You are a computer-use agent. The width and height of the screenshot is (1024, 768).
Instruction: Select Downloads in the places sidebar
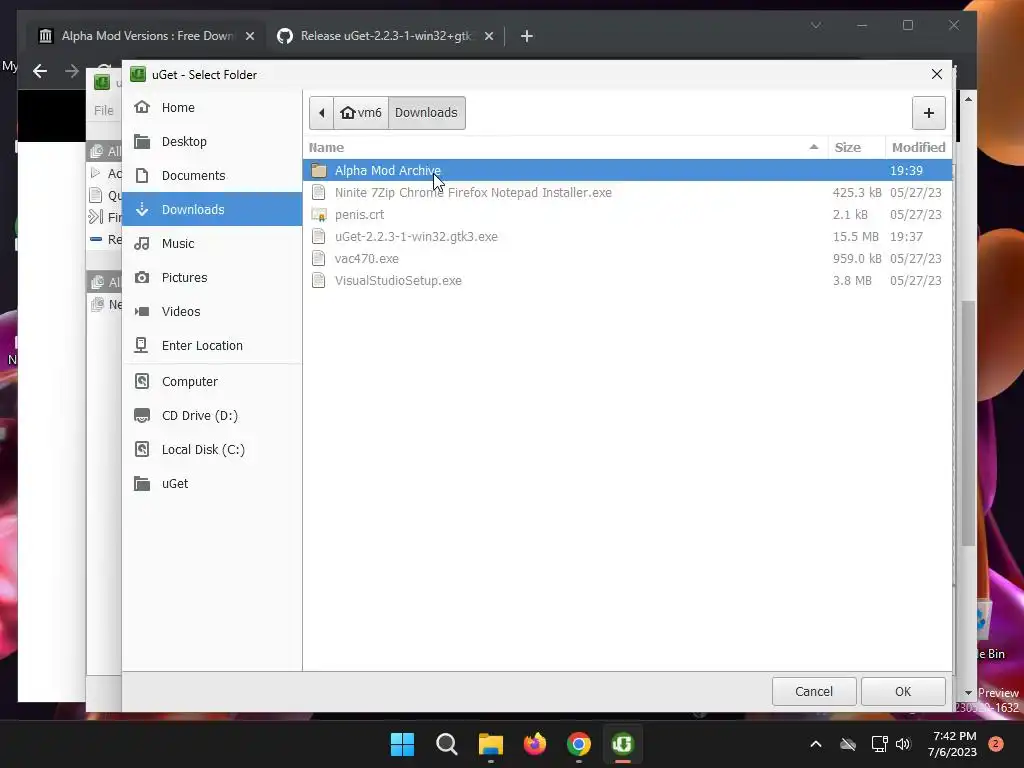(212, 209)
